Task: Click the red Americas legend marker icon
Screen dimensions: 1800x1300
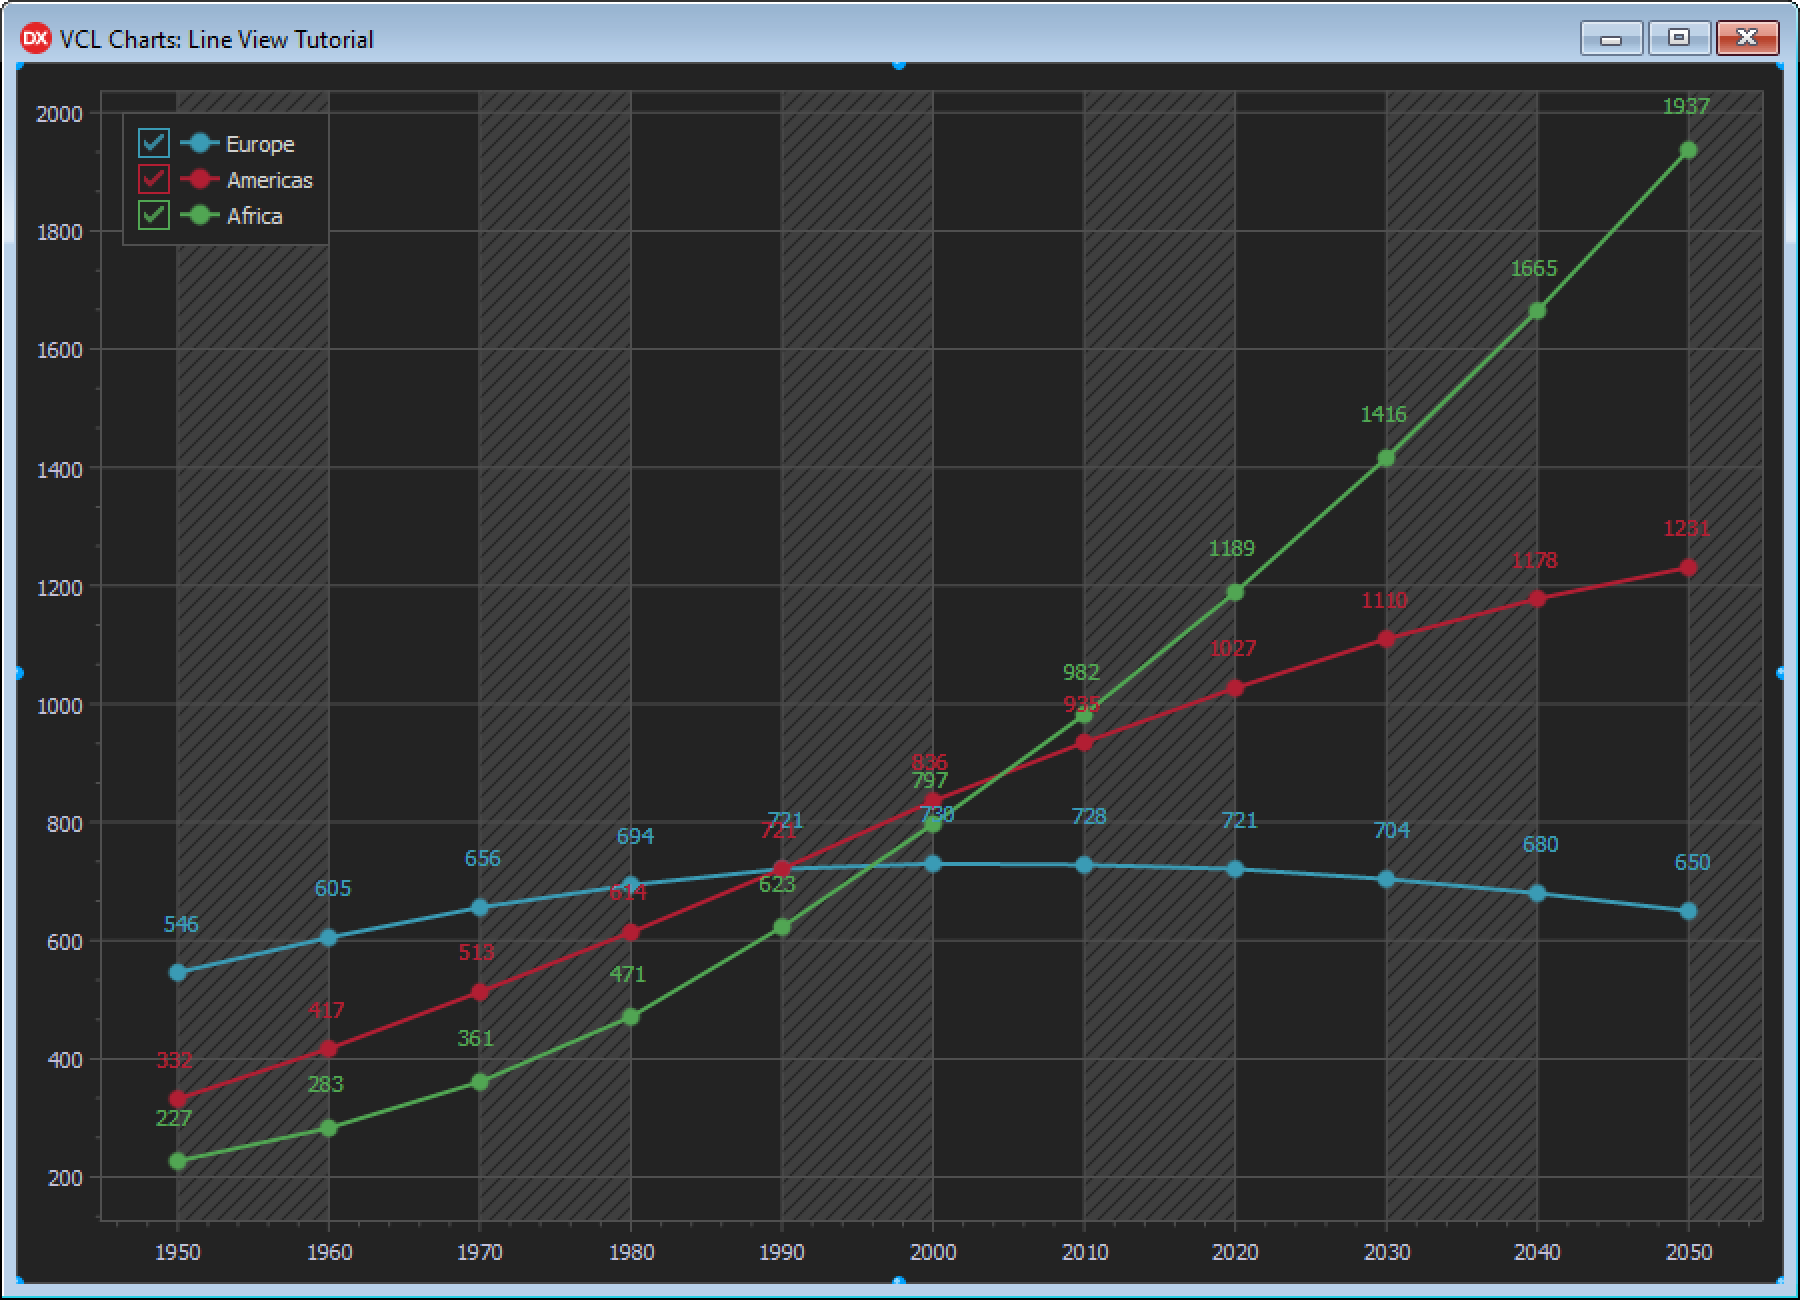Action: (200, 179)
